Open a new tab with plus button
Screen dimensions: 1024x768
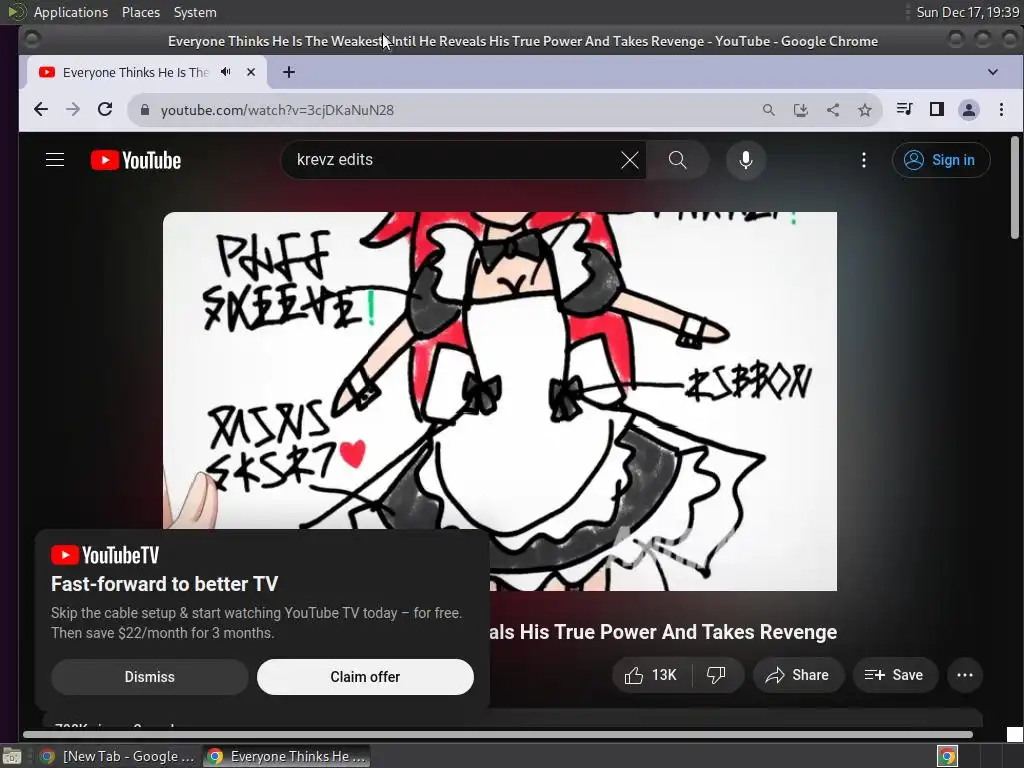pos(289,72)
